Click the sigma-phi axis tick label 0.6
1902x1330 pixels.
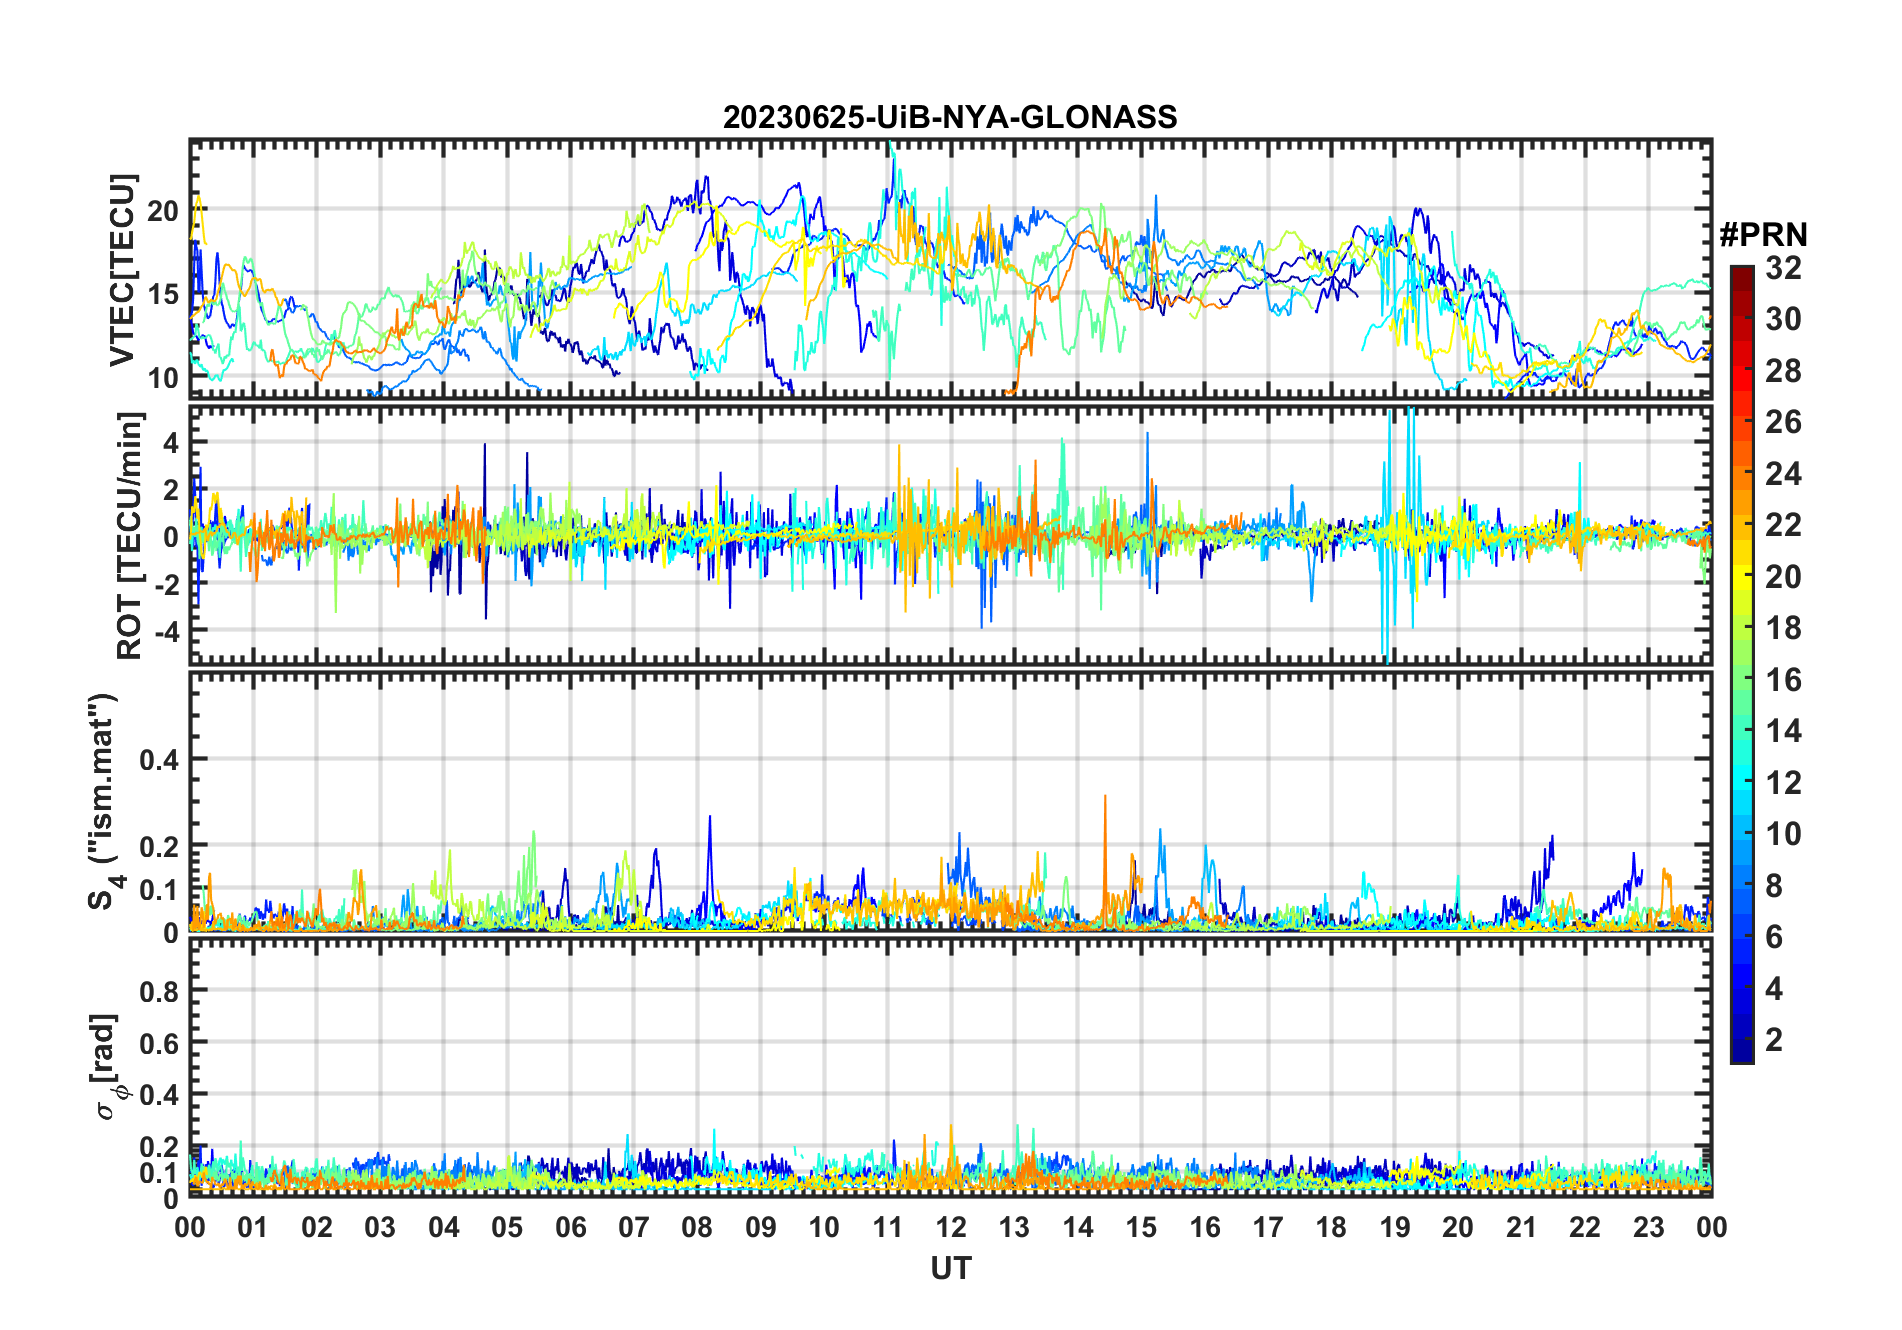159,1043
